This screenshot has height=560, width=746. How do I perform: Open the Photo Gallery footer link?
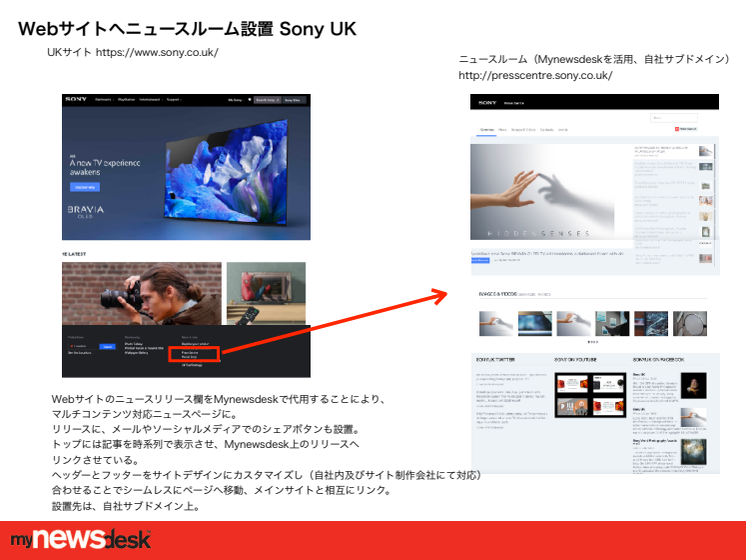(x=134, y=344)
